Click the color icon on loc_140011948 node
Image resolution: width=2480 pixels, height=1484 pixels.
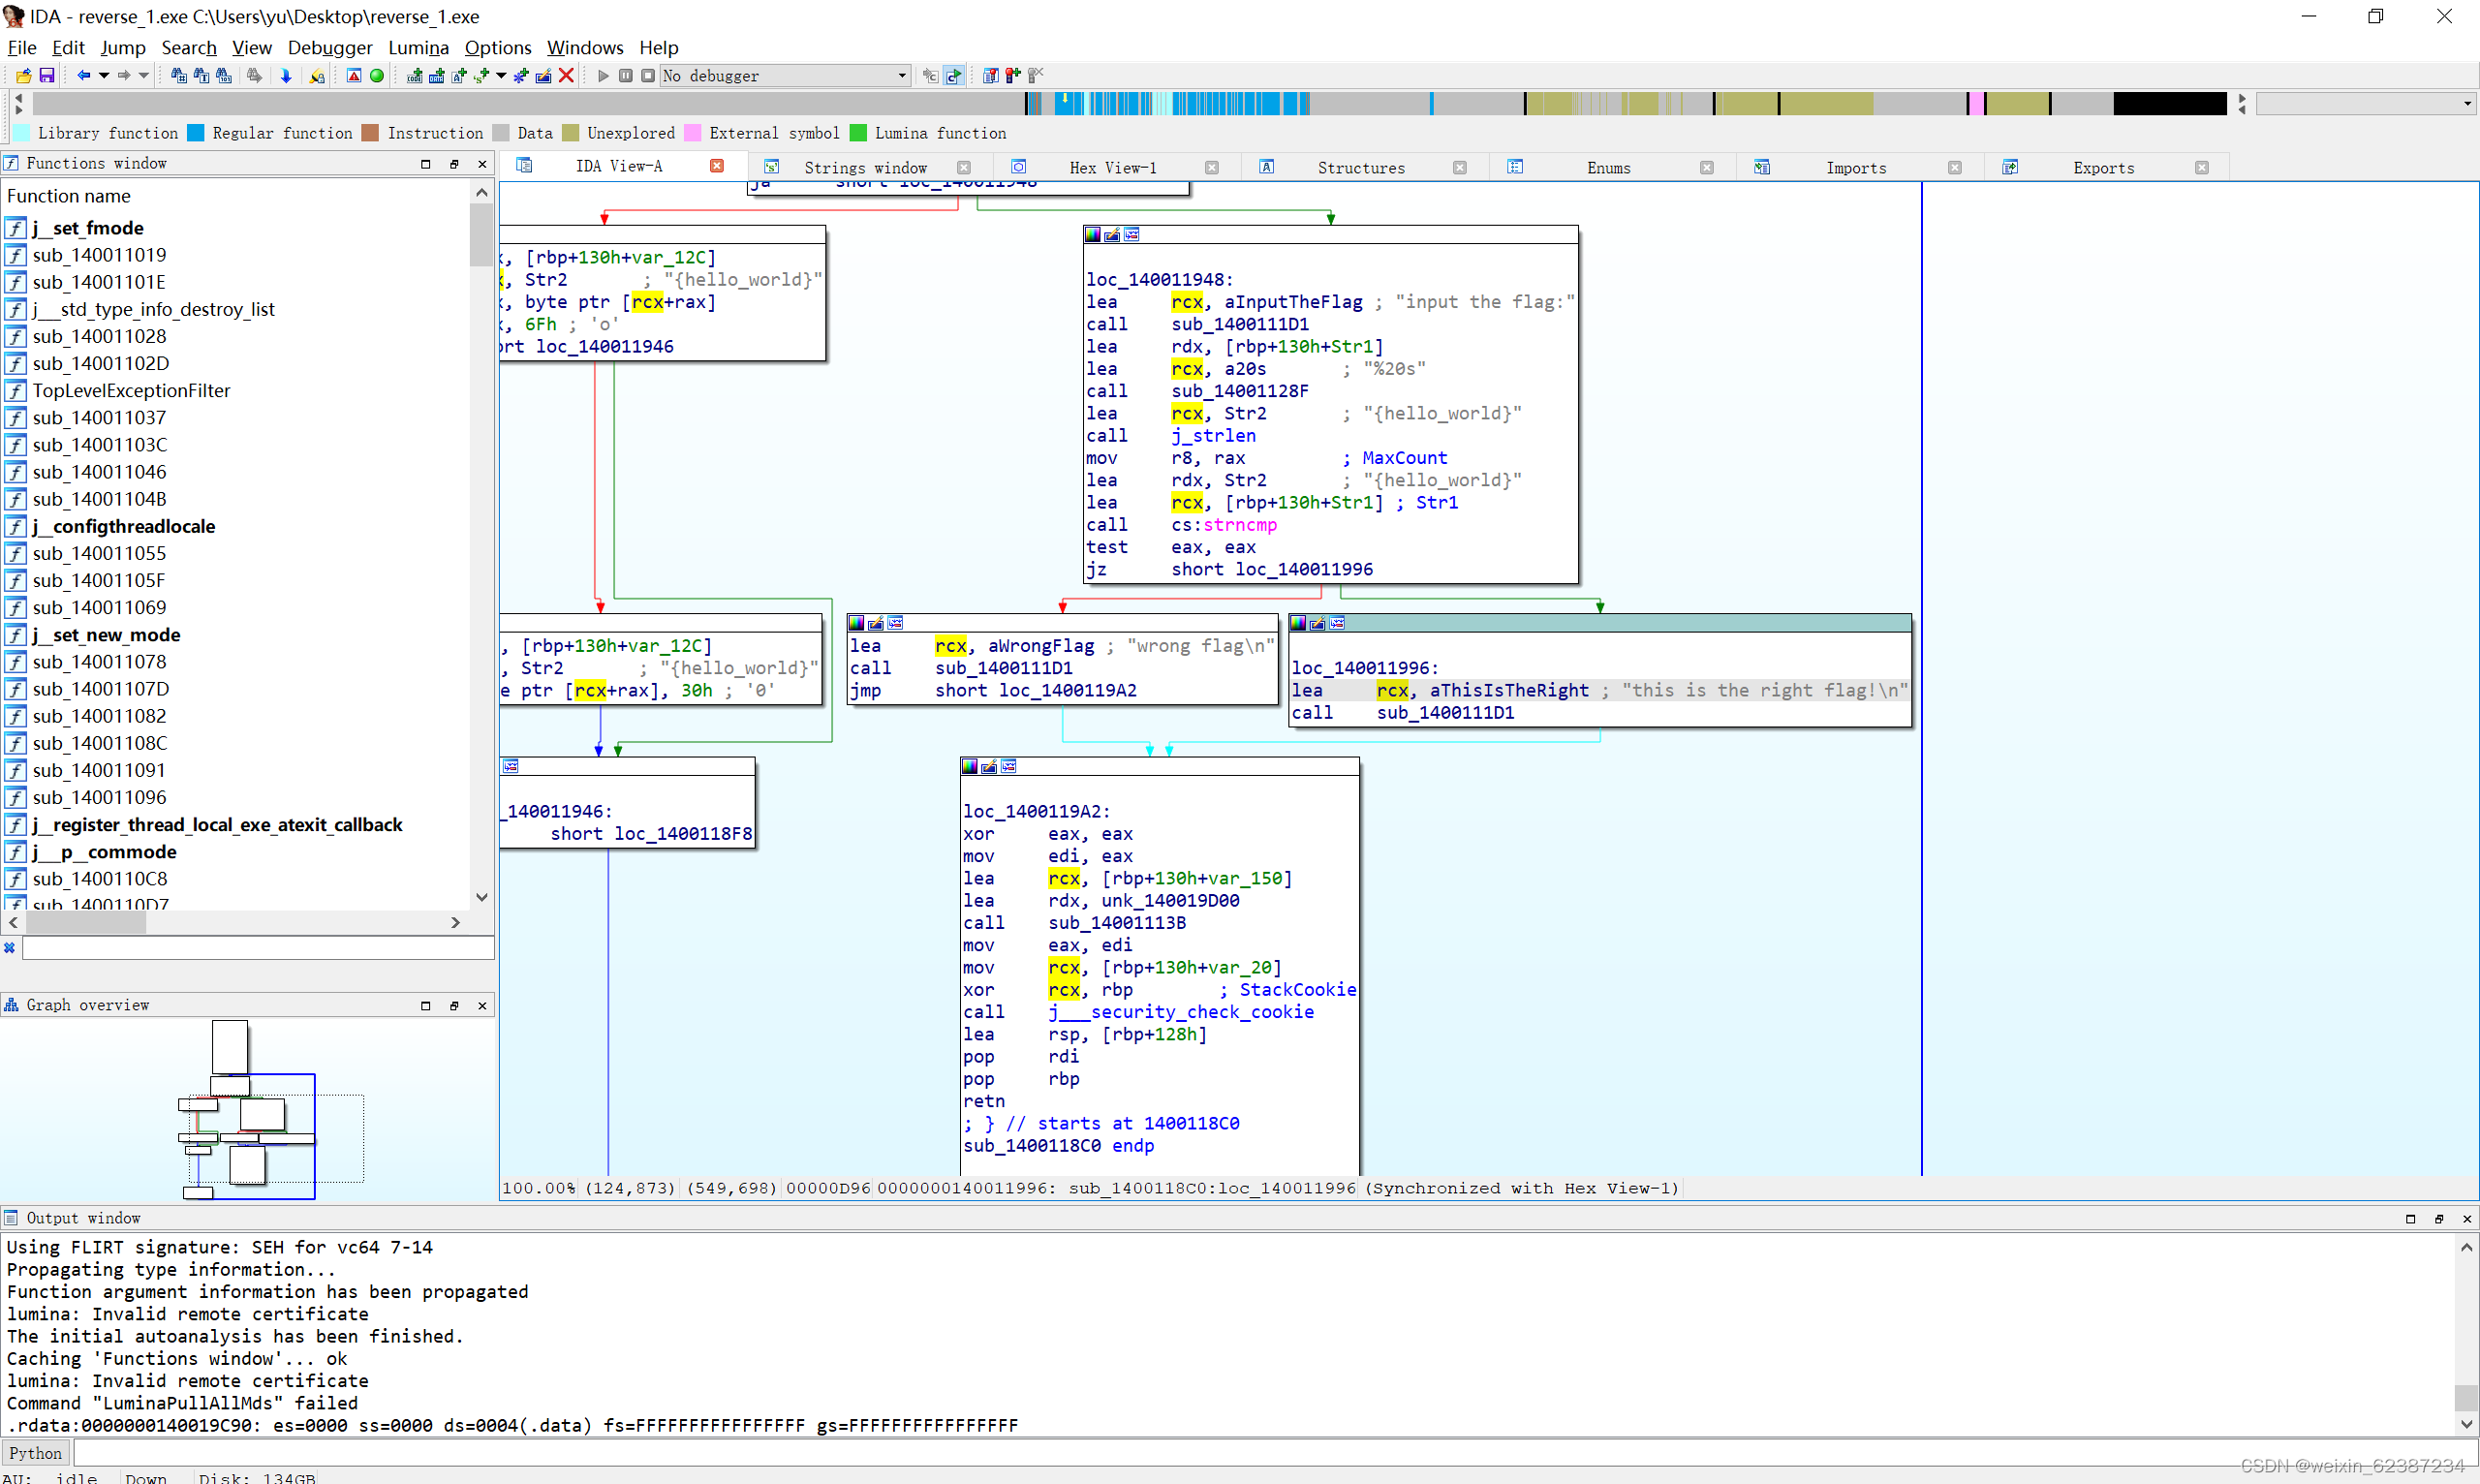(1092, 234)
